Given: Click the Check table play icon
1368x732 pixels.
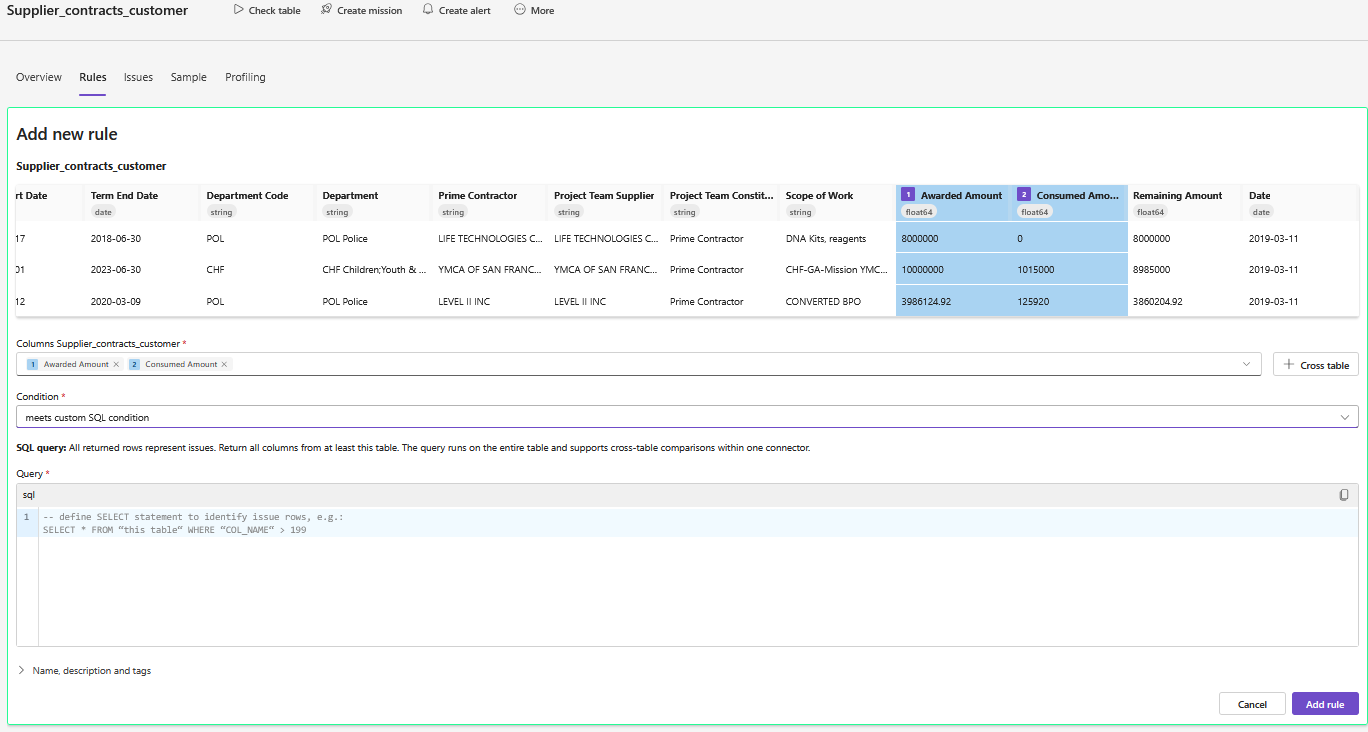Looking at the screenshot, I should 238,10.
